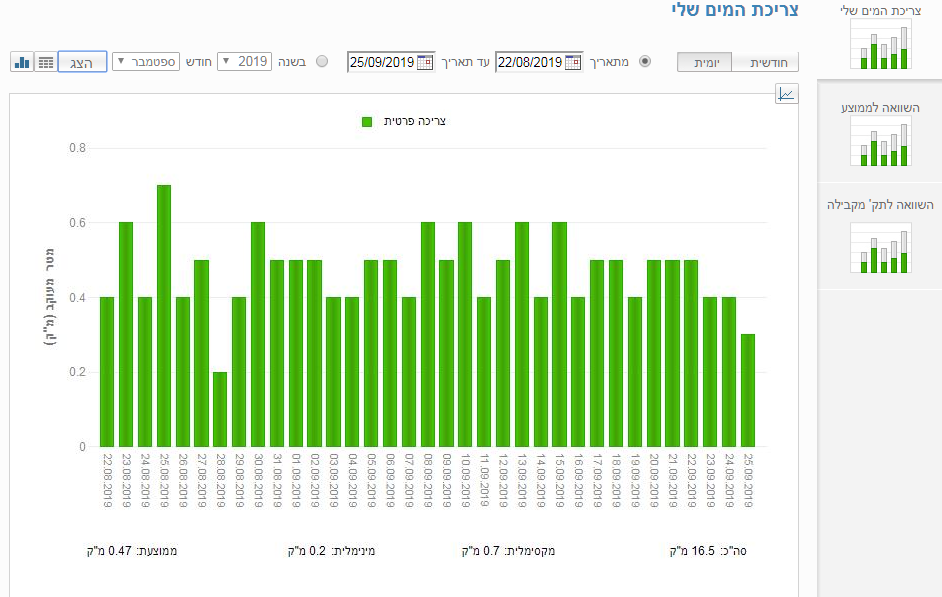
Task: Click the line chart toggle icon
Action: [x=787, y=94]
